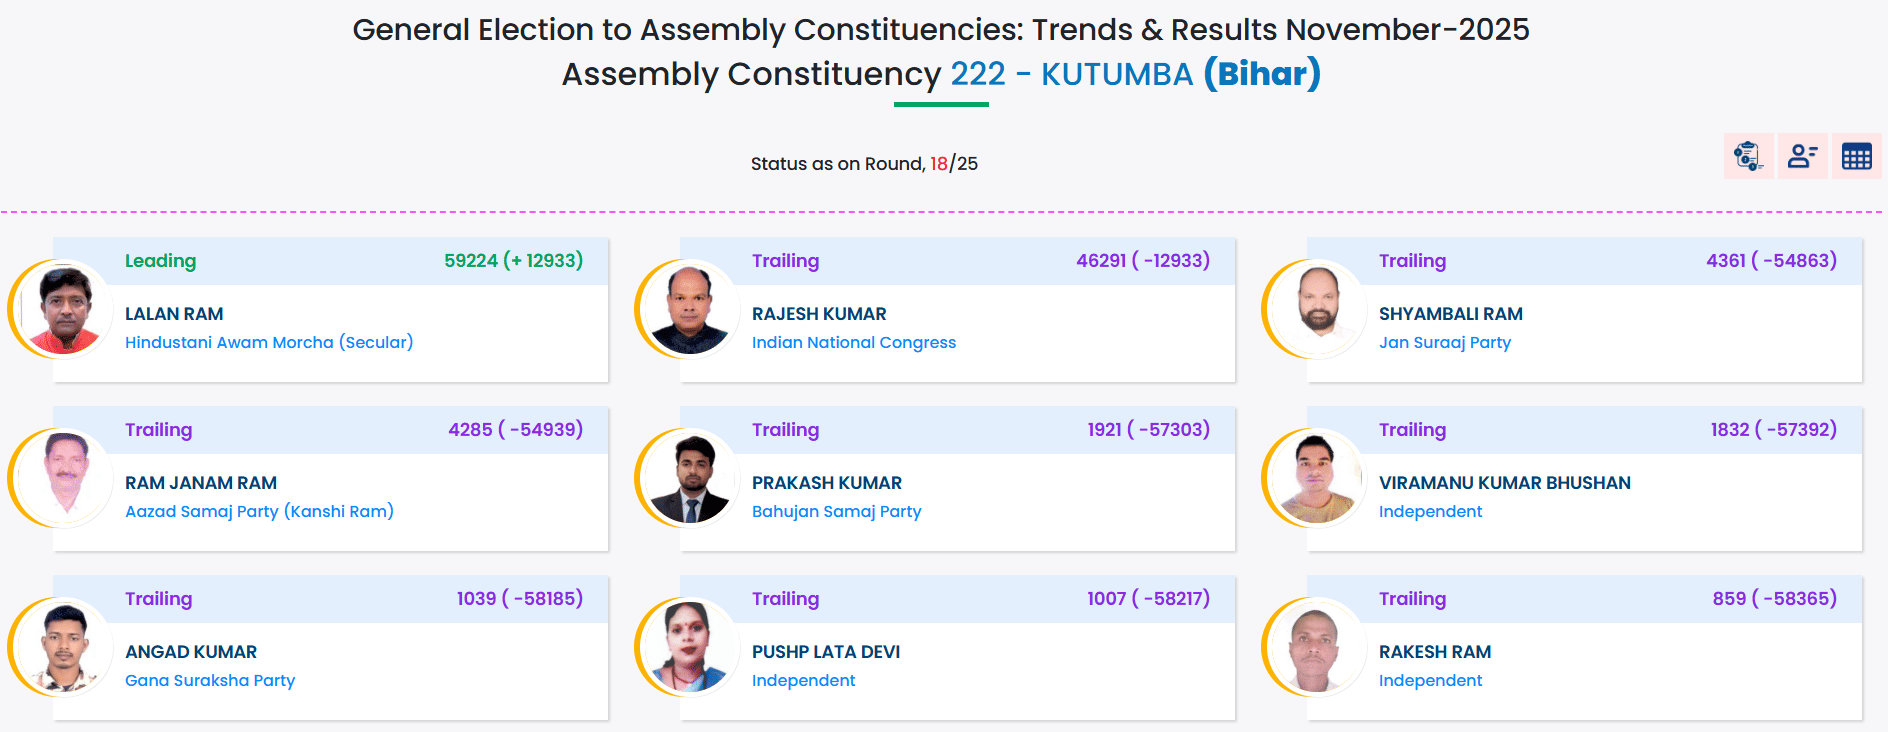
Task: Click the Bahujan Samaj Party label
Action: pyautogui.click(x=836, y=511)
